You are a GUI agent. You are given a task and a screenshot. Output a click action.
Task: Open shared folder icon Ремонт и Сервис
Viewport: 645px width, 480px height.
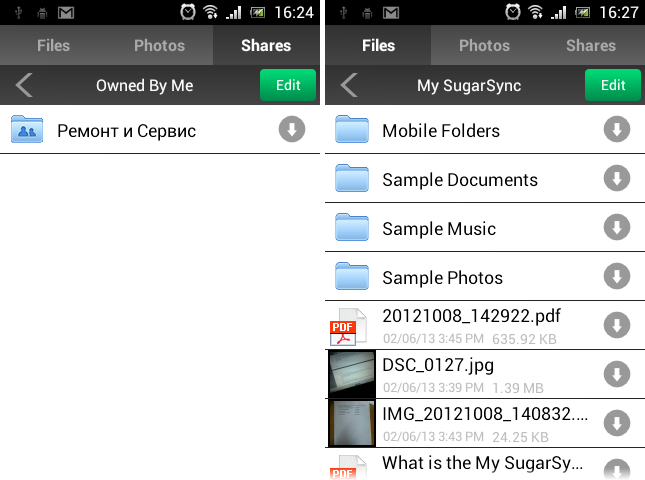coord(27,129)
